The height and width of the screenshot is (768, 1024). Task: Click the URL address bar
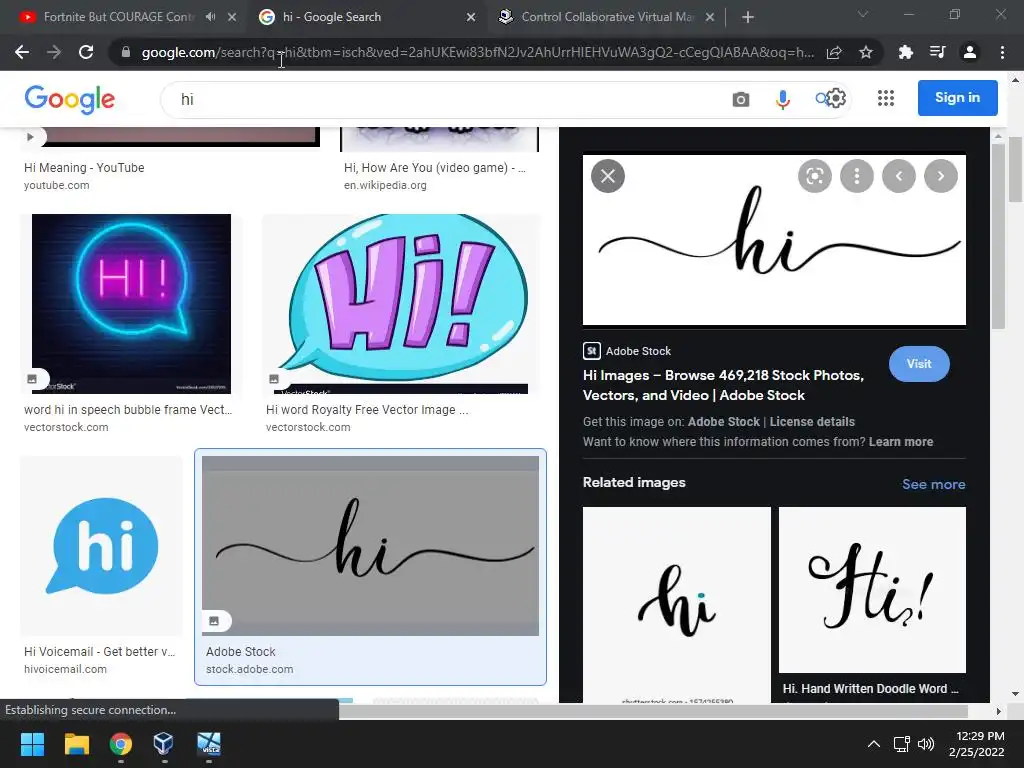477,52
